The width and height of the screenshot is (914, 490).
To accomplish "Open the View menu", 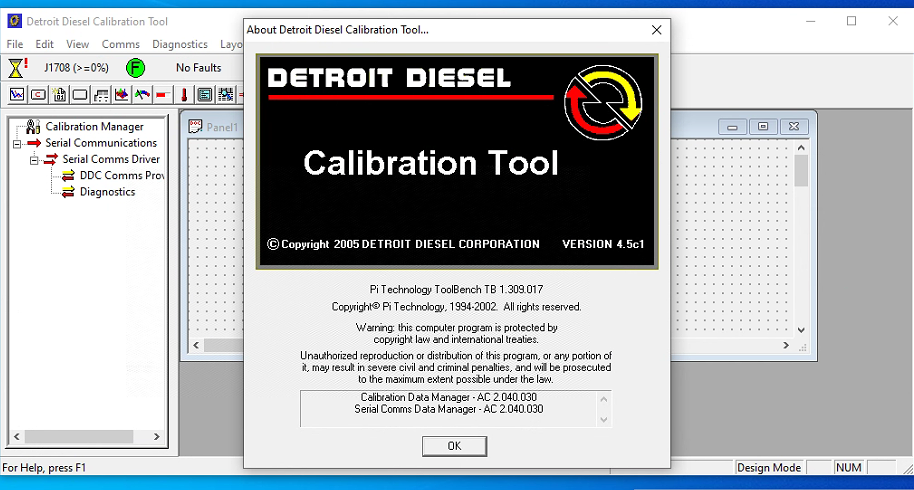I will [78, 44].
